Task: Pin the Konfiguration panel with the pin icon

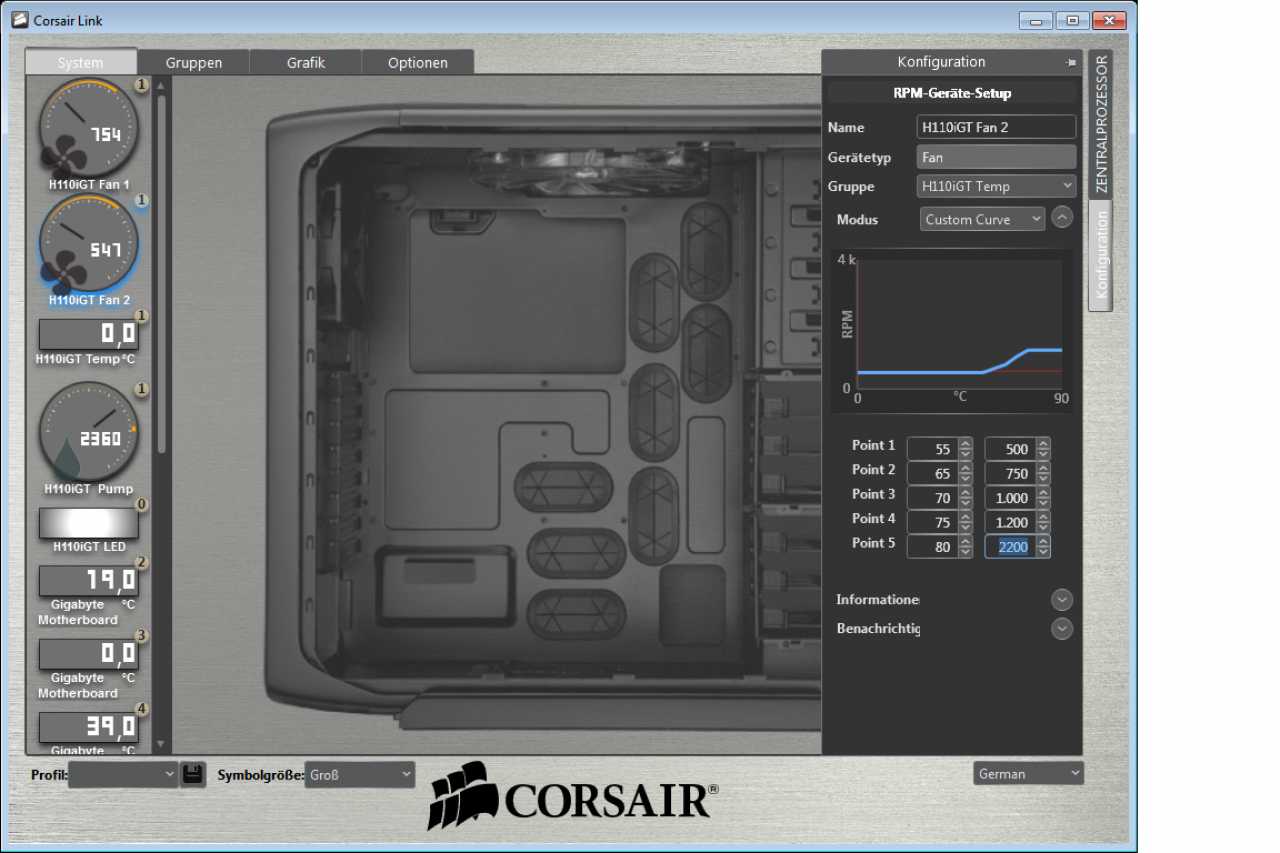Action: click(x=1072, y=62)
